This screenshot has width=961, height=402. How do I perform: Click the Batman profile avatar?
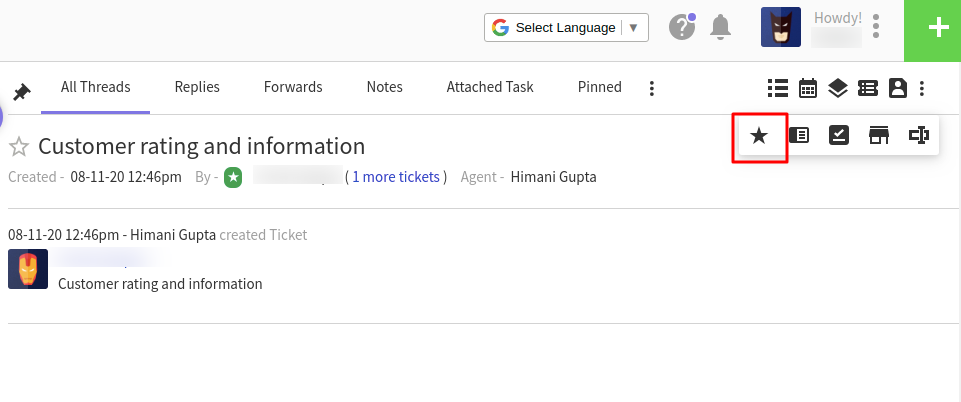(x=781, y=27)
